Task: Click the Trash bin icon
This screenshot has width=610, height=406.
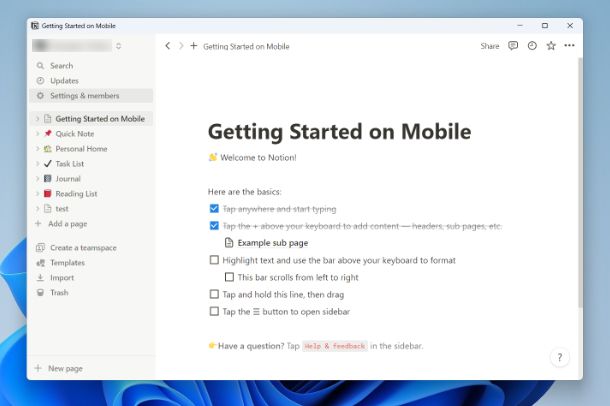Action: click(x=40, y=292)
